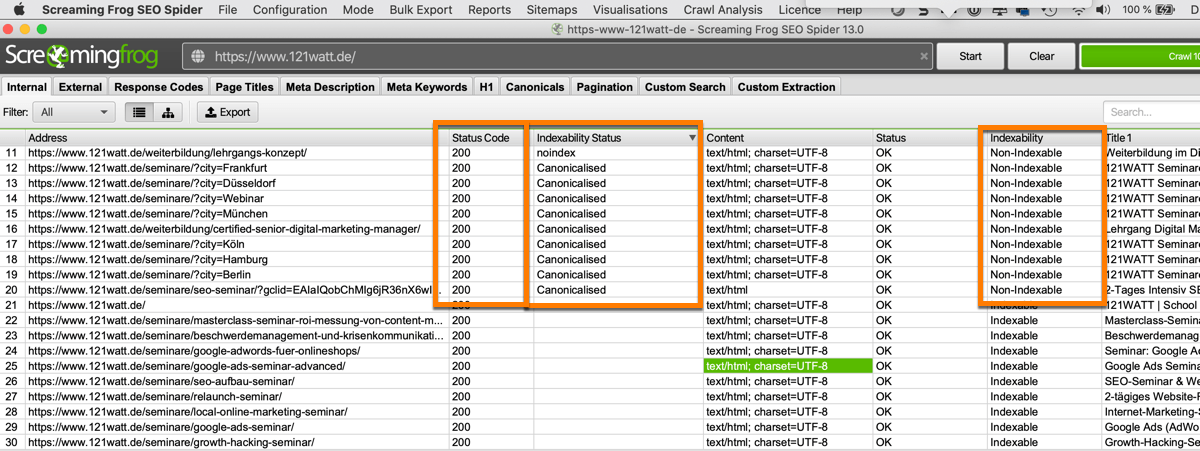Click the Start crawl button
Image resolution: width=1200 pixels, height=451 pixels.
(x=970, y=56)
